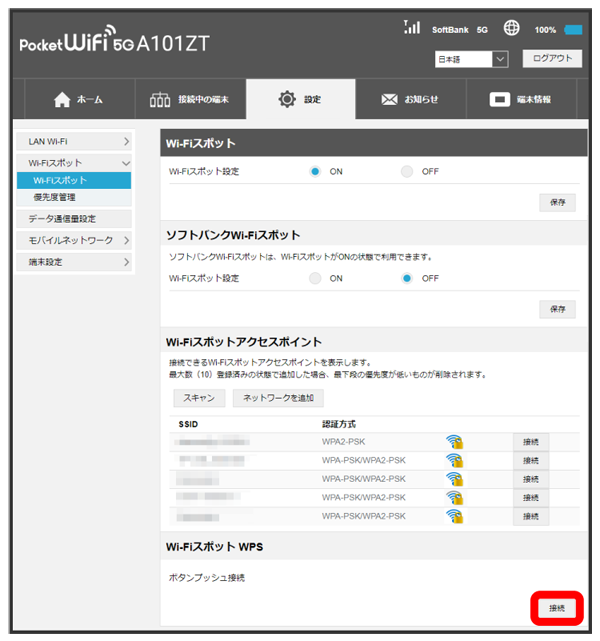Click the Wi-Fi signal icon in last SSID row
This screenshot has width=600, height=641.
pos(454,516)
